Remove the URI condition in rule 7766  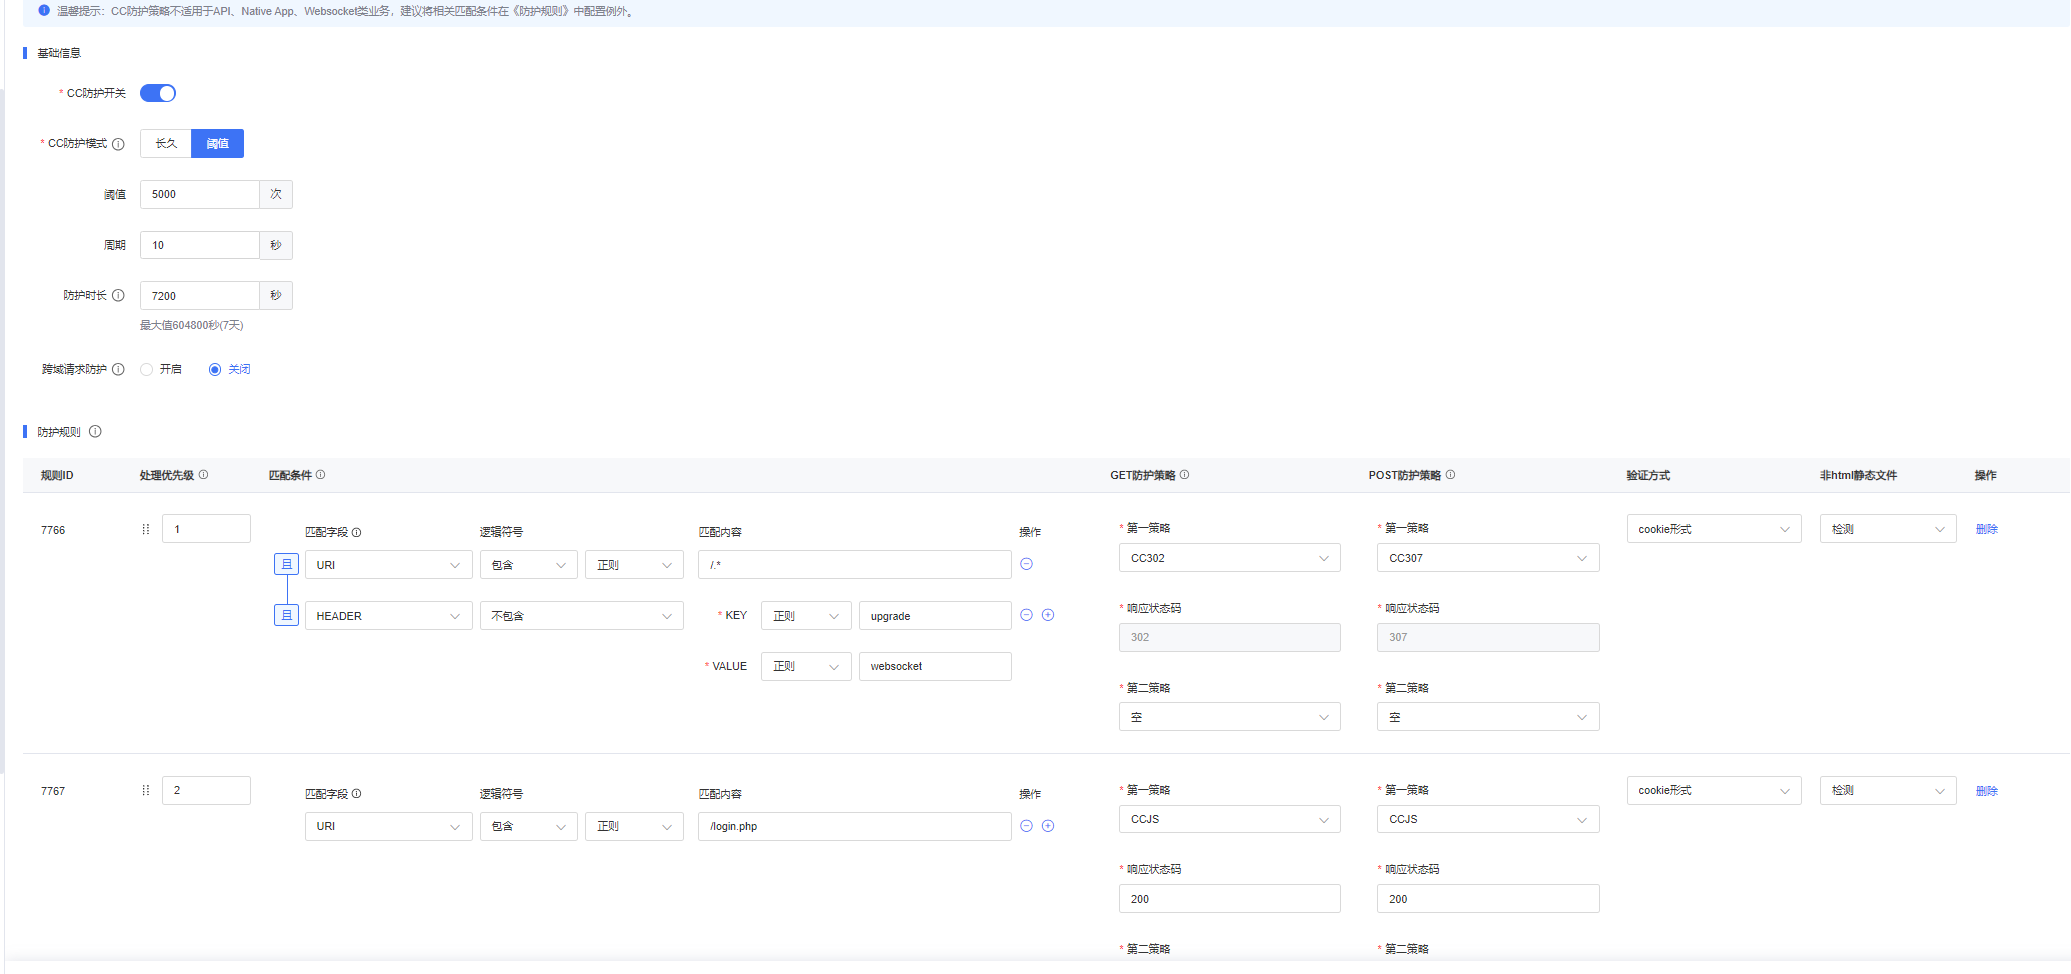coord(1026,564)
